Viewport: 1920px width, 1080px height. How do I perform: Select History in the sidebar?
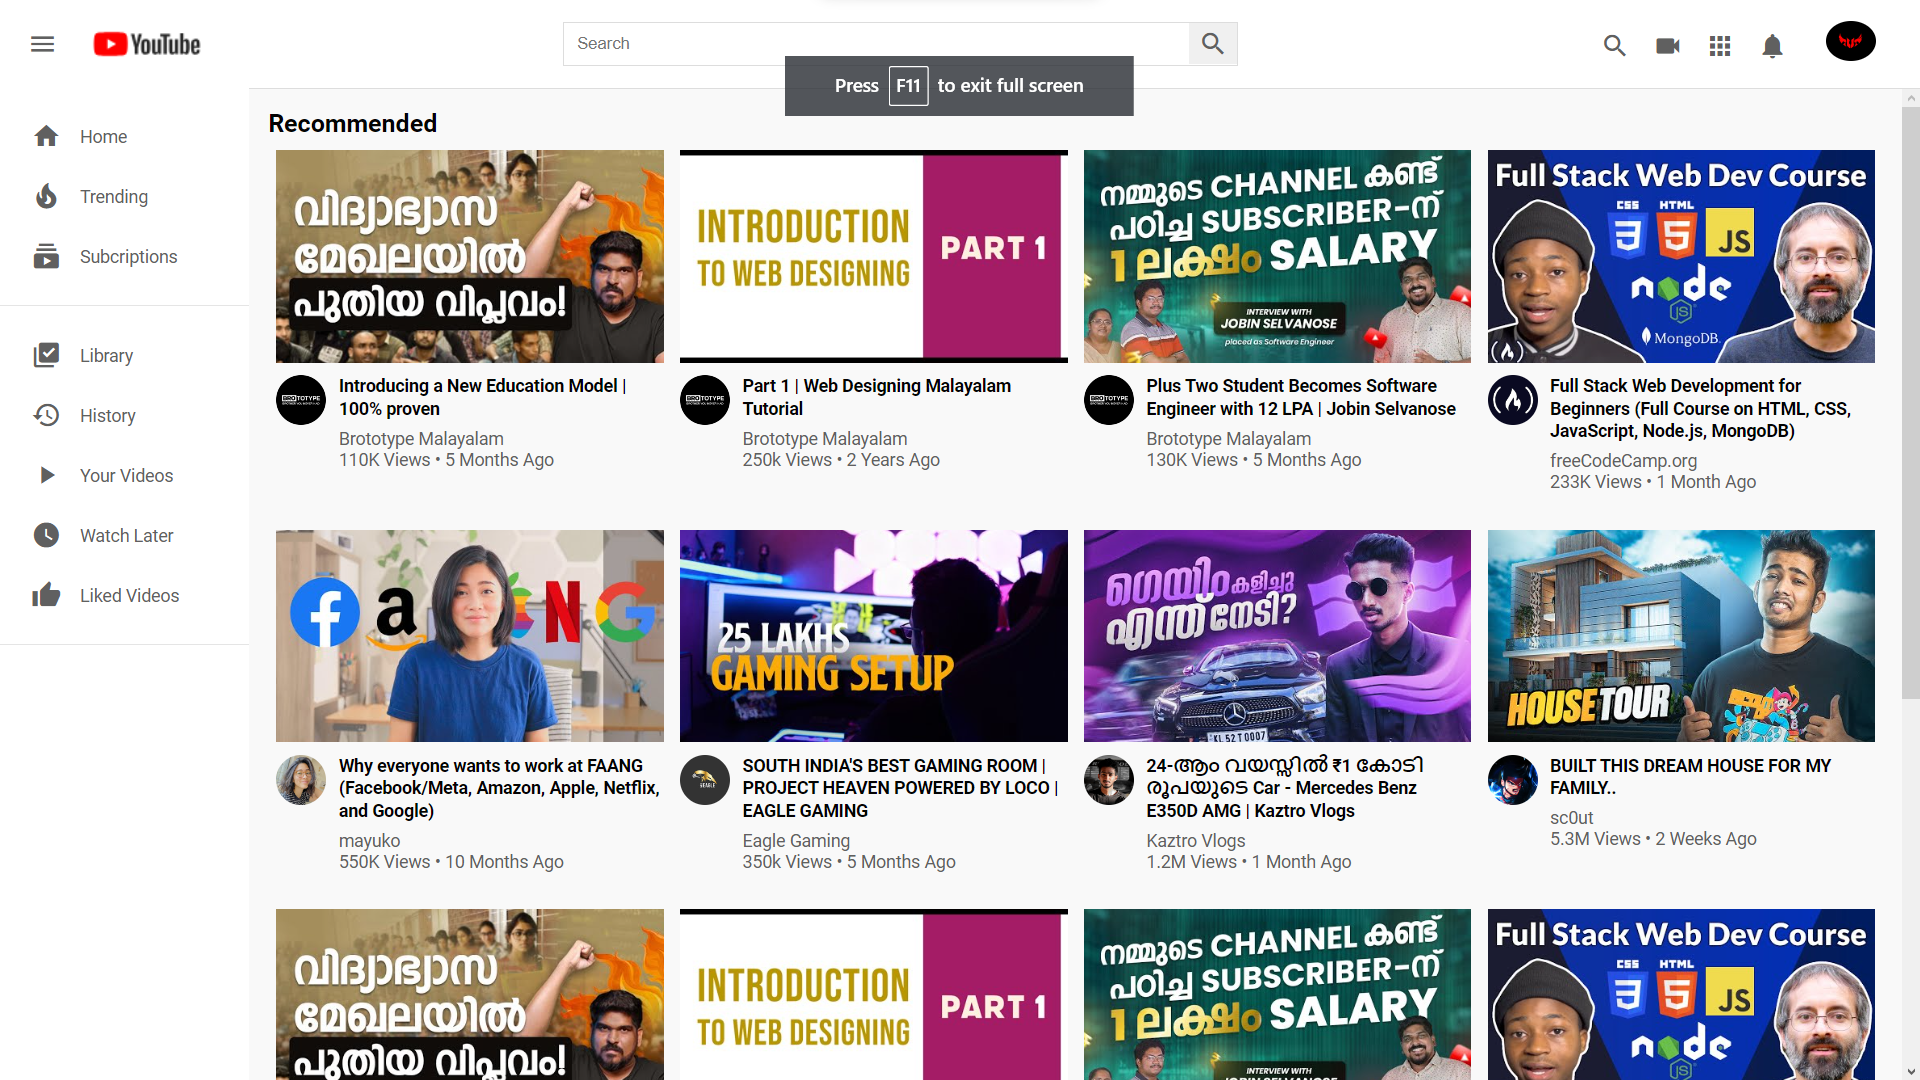107,415
